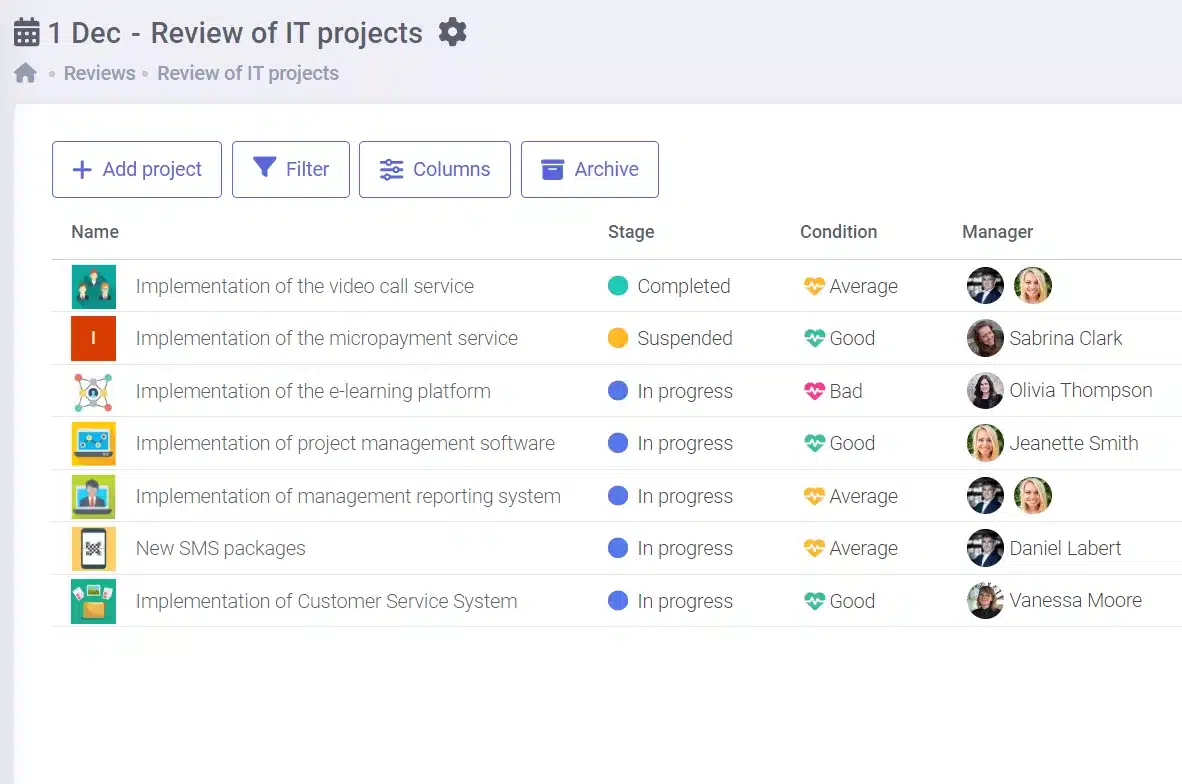
Task: Open Review of IT projects breadcrumb
Action: (248, 73)
